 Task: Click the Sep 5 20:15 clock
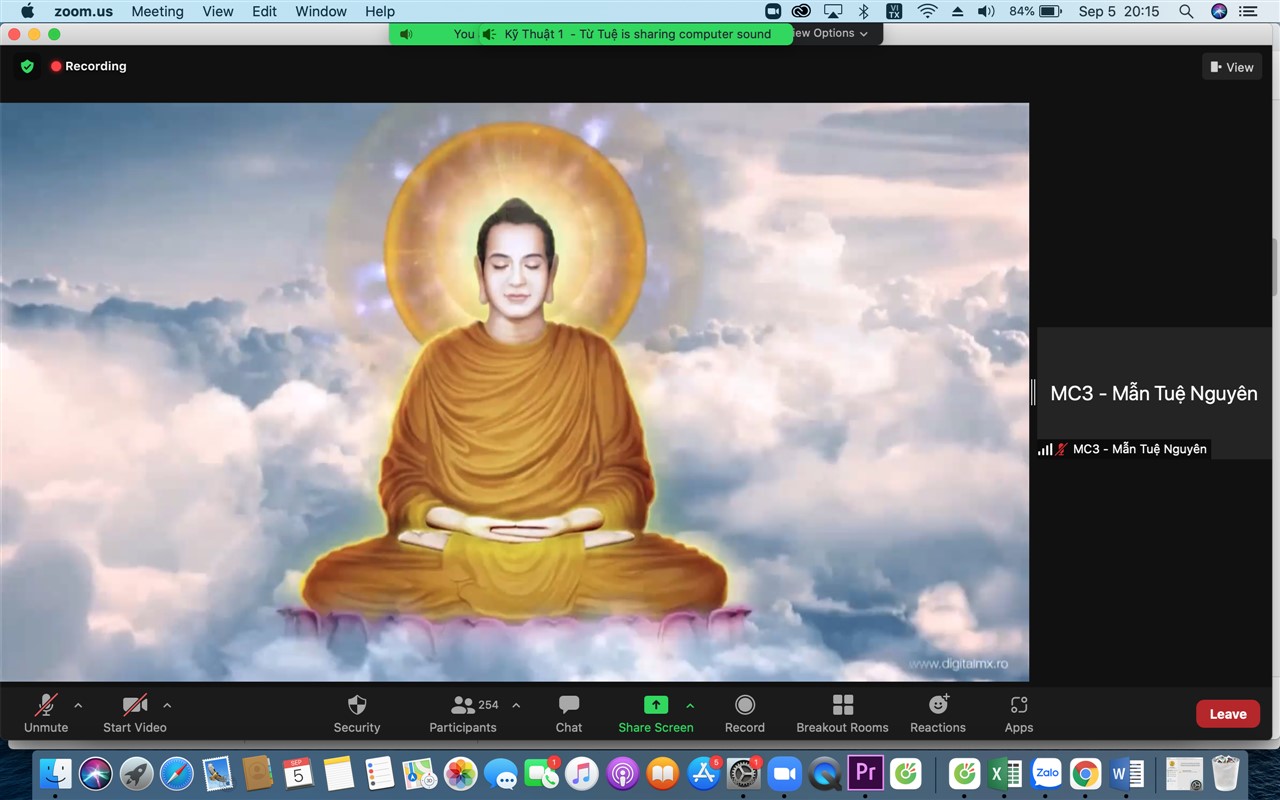[1119, 11]
